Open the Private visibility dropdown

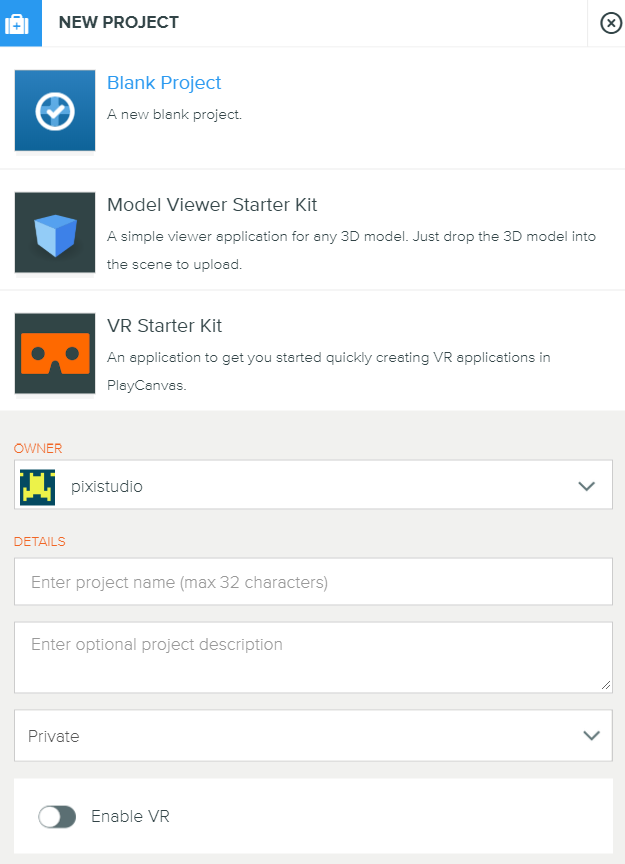[313, 736]
